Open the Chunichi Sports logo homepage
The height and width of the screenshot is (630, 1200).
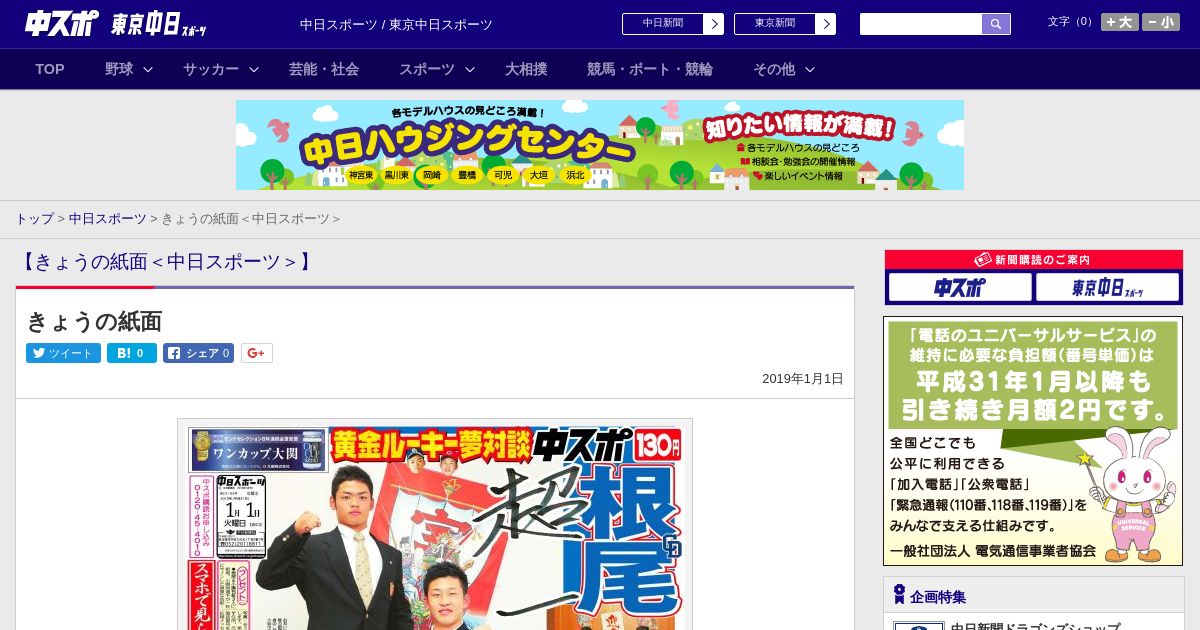(62, 23)
